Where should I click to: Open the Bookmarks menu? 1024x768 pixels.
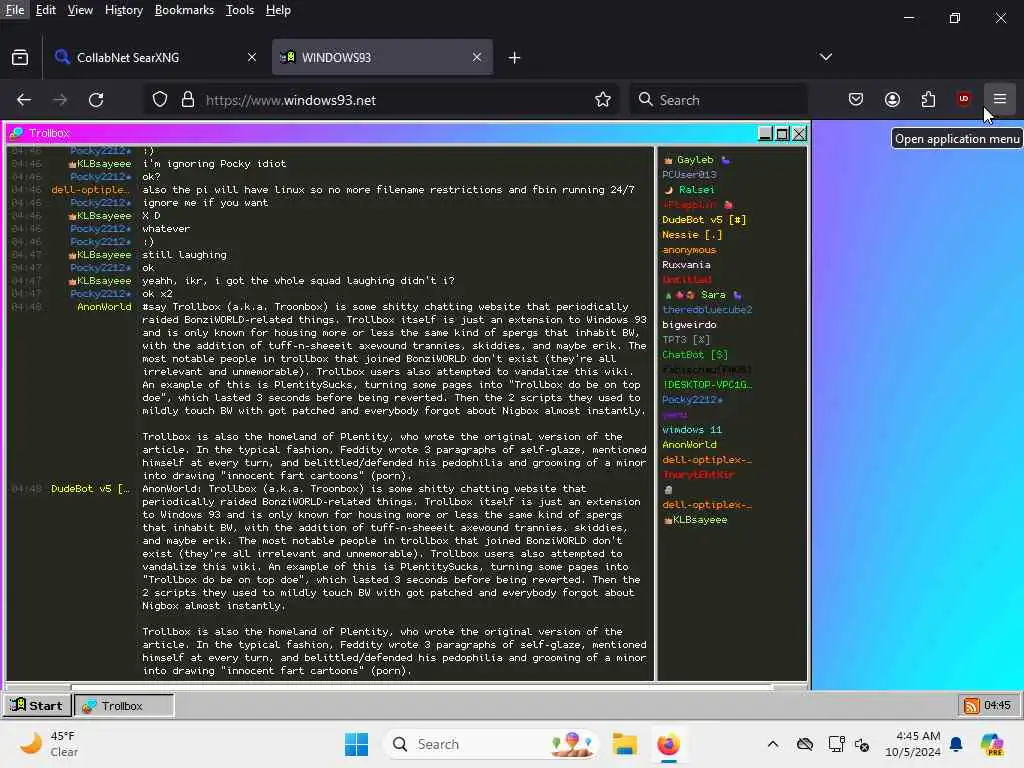(184, 10)
